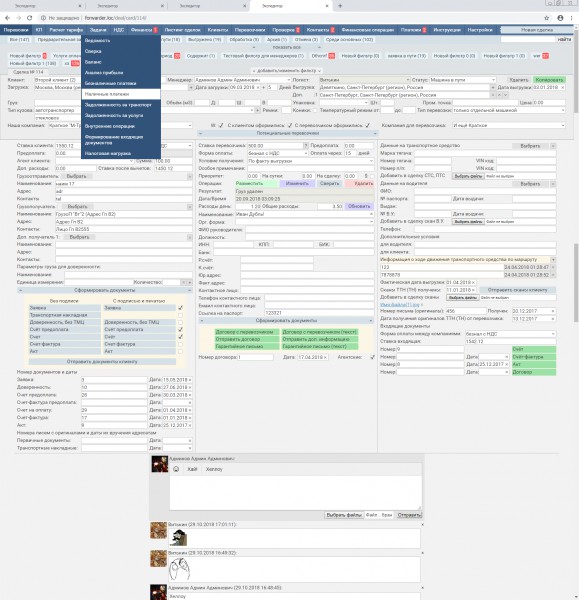Choose Баланс from the menu
Image resolution: width=579 pixels, height=600 pixels.
pyautogui.click(x=121, y=62)
